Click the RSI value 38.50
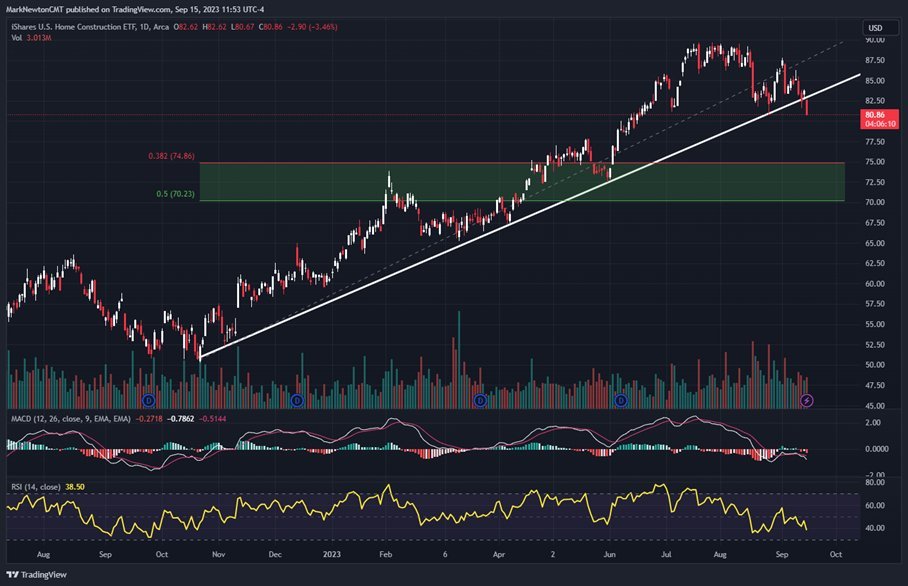This screenshot has width=908, height=586. 75,487
